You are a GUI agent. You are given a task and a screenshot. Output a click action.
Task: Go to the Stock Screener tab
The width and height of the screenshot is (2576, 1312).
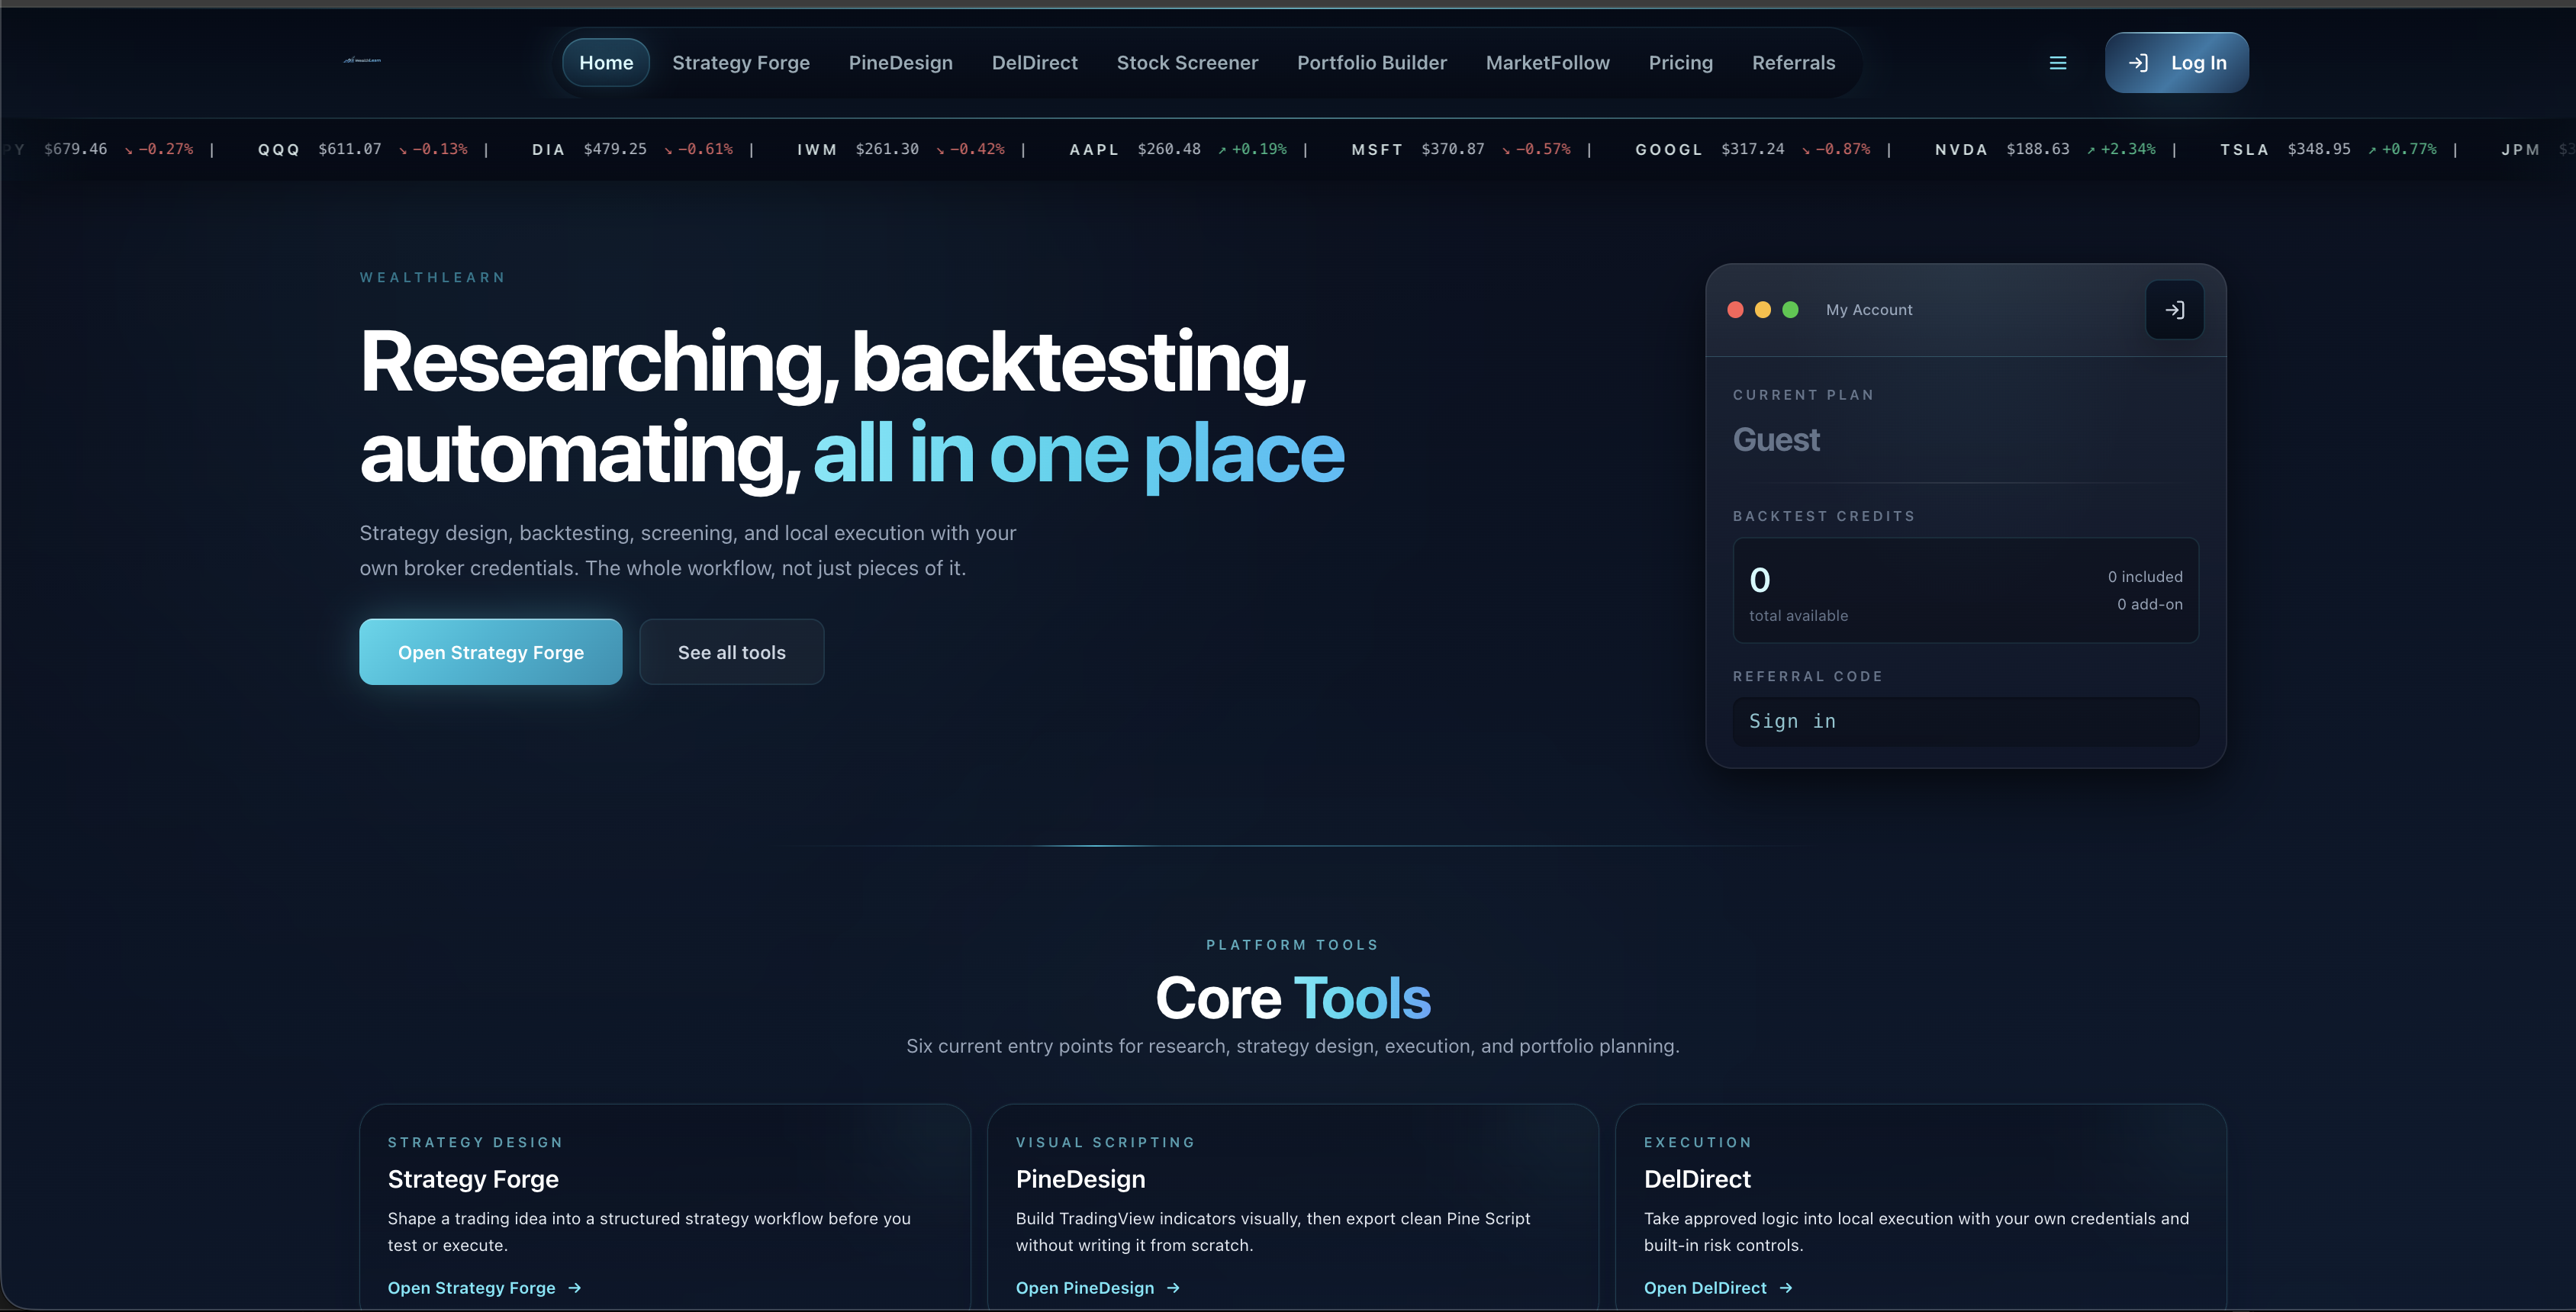tap(1187, 63)
